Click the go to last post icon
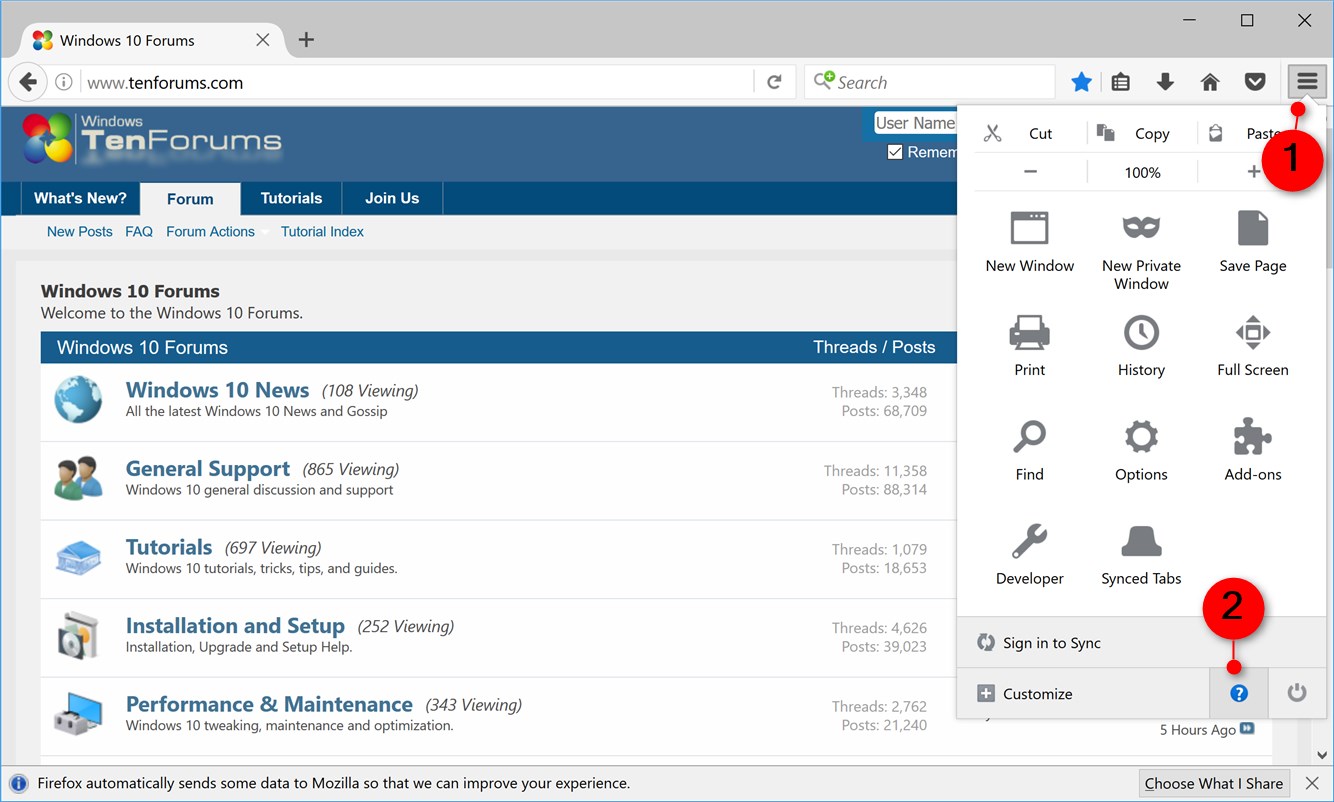Image resolution: width=1334 pixels, height=802 pixels. click(x=1247, y=729)
